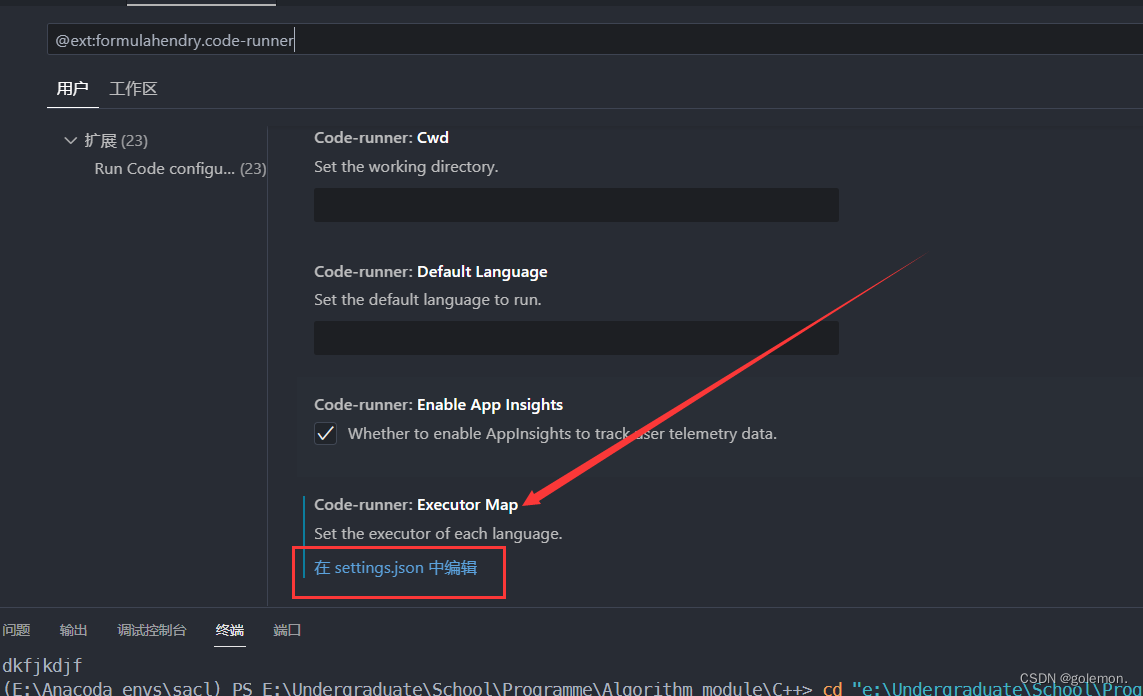Viewport: 1143px width, 696px height.
Task: Open the 端口 panel tab
Action: [x=286, y=630]
